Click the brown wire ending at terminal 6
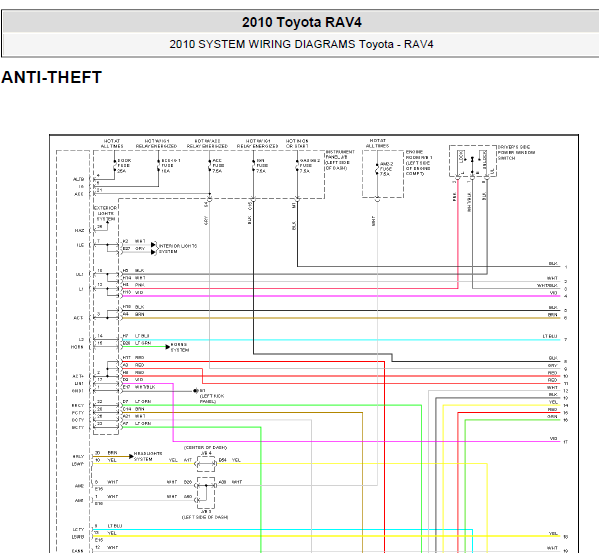599x553 pixels. pyautogui.click(x=341, y=318)
